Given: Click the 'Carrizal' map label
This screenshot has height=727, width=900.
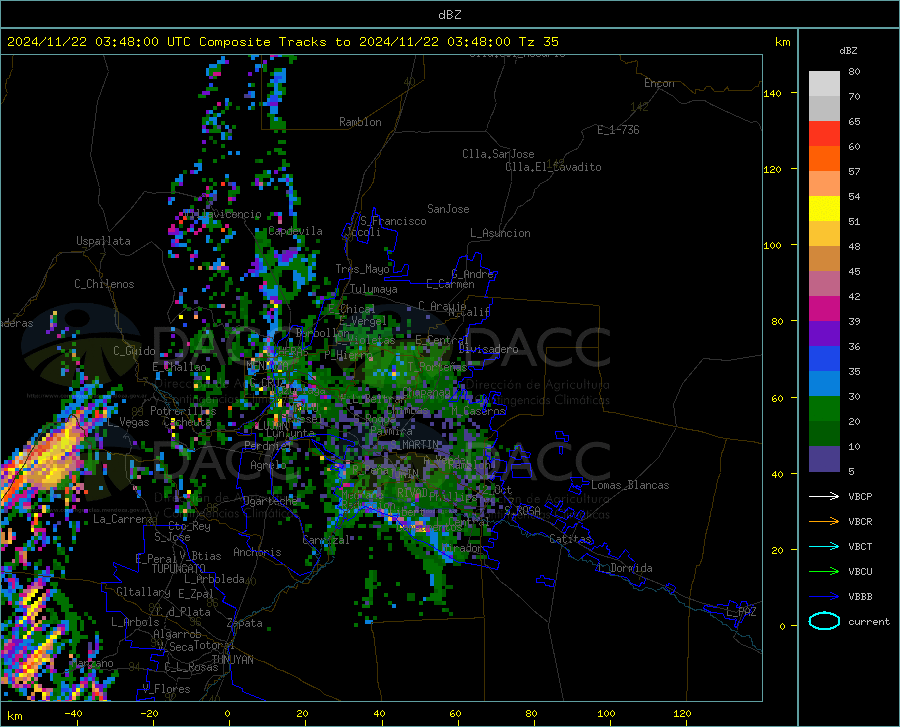Looking at the screenshot, I should [326, 540].
